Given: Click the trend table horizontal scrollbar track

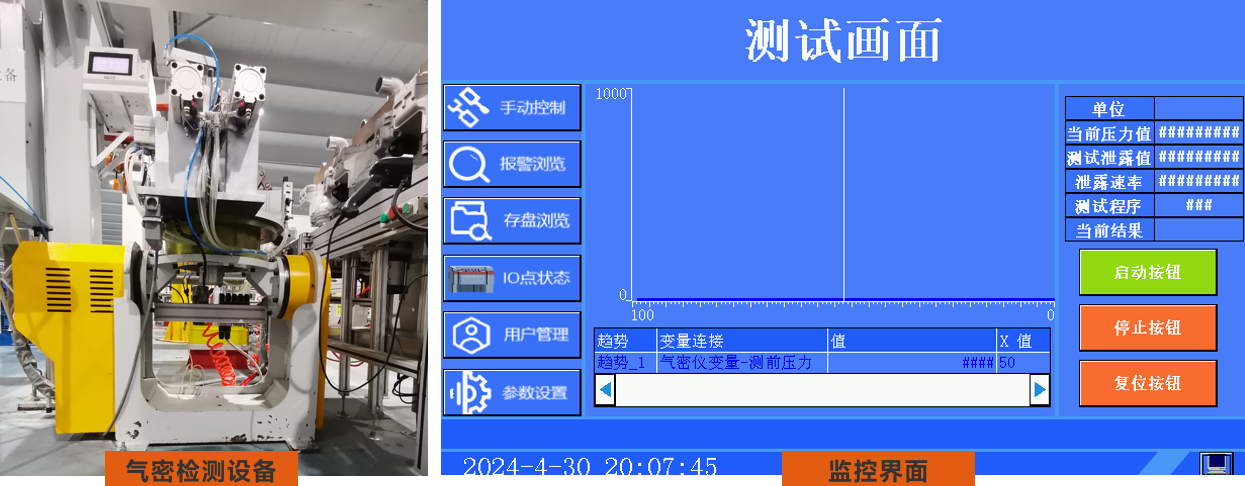Looking at the screenshot, I should (x=822, y=389).
